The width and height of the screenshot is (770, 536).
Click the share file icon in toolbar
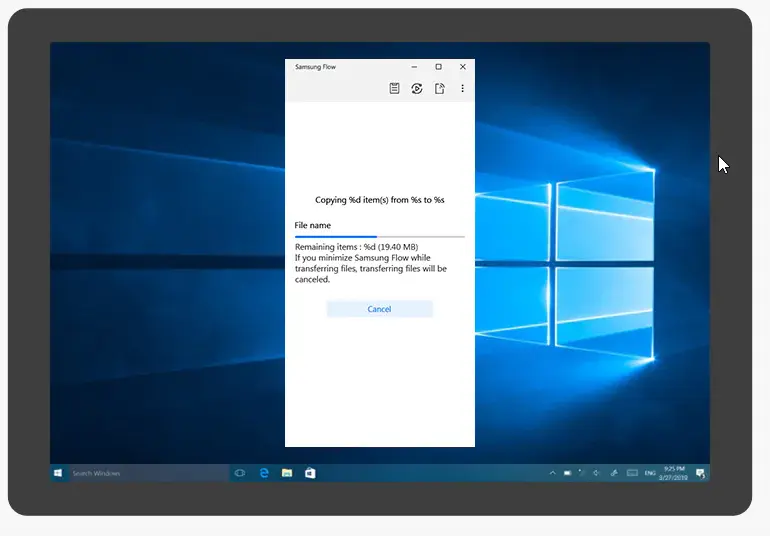click(440, 88)
